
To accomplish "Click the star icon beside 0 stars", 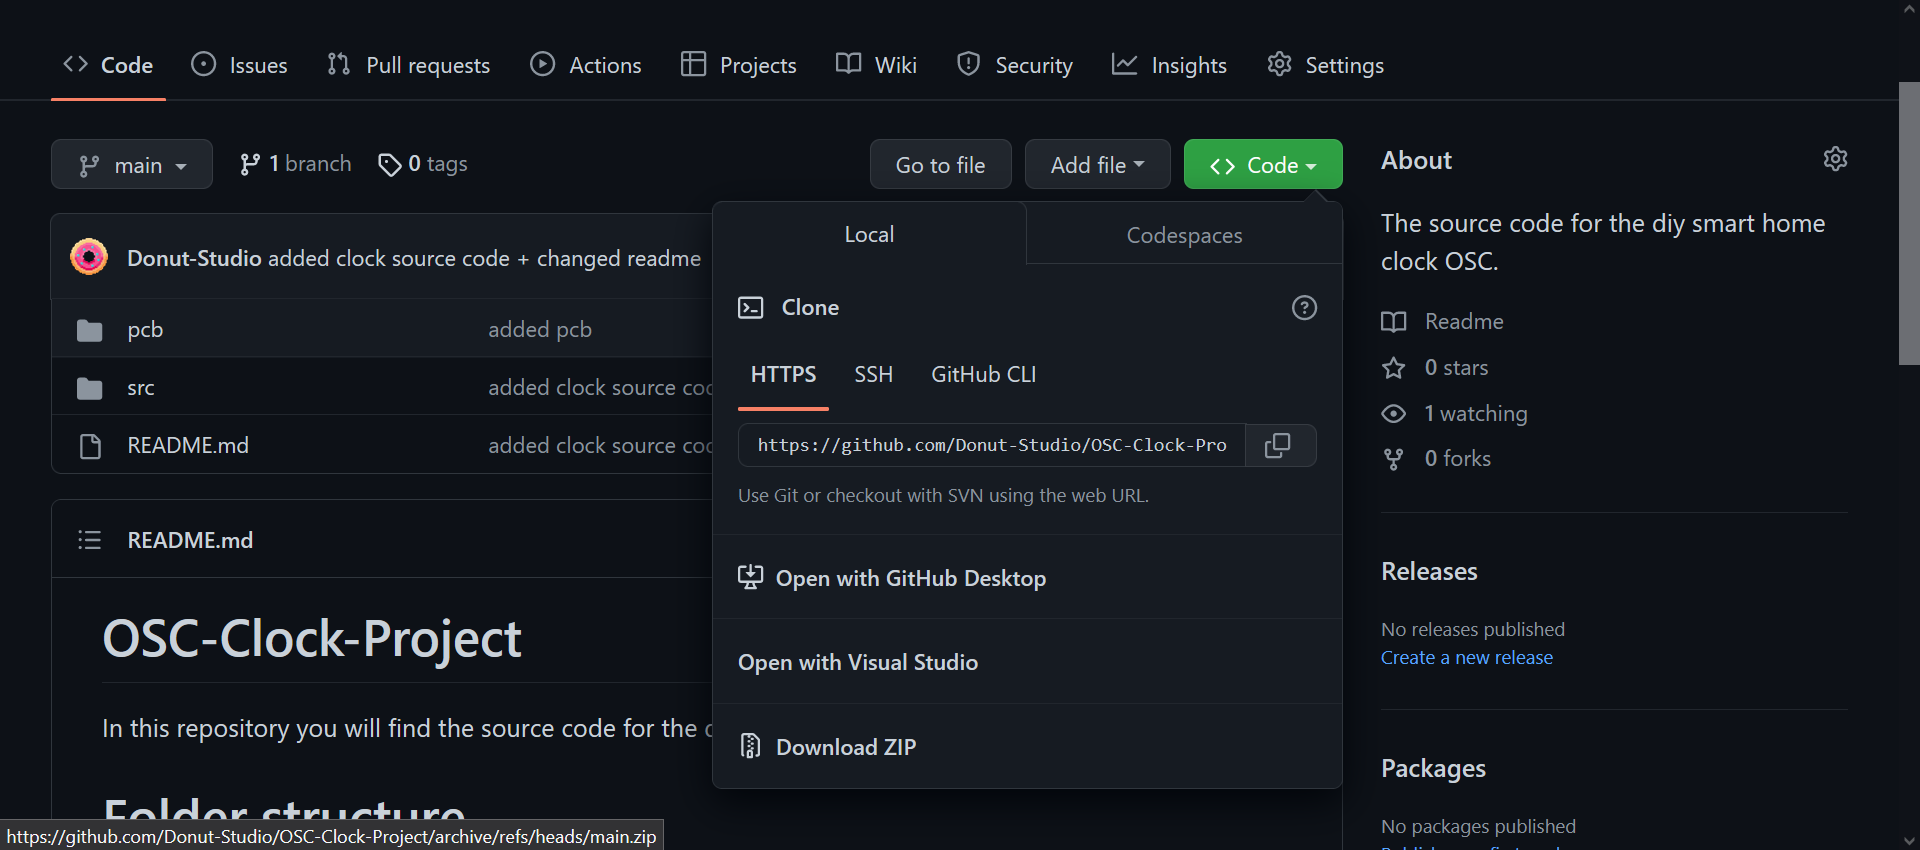I will [1393, 368].
